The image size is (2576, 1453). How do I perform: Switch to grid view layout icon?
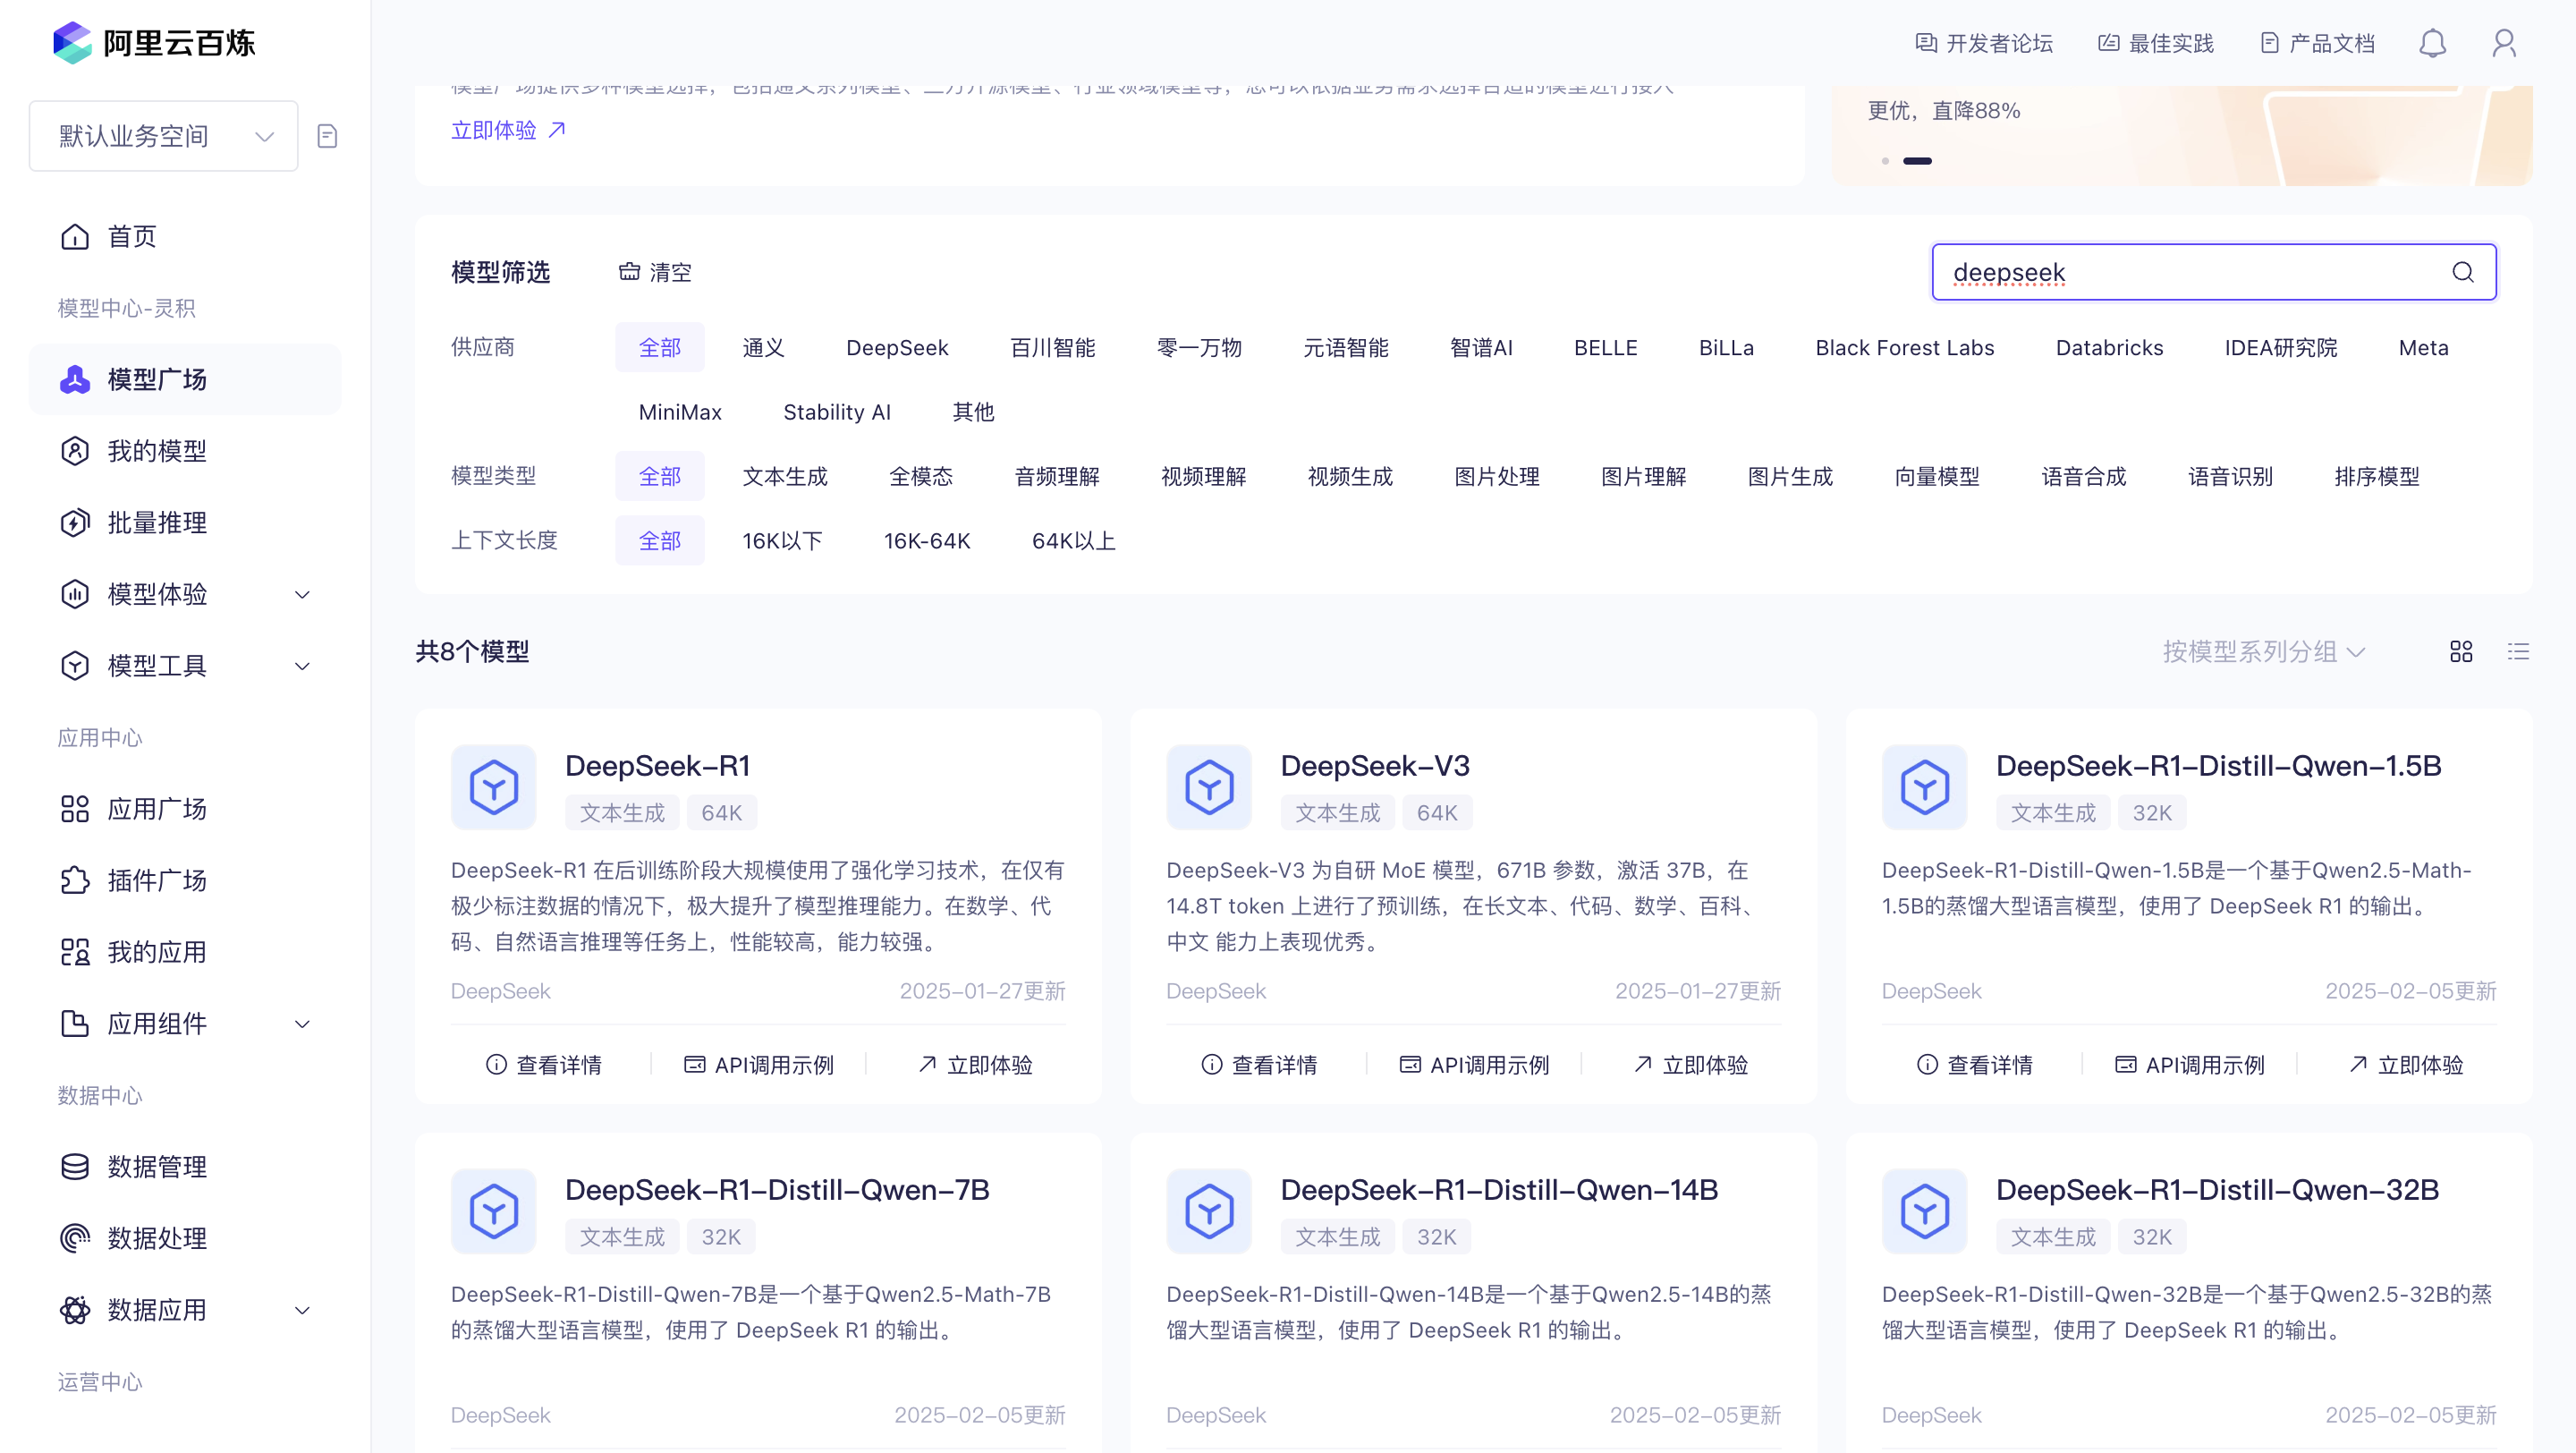click(x=2461, y=652)
